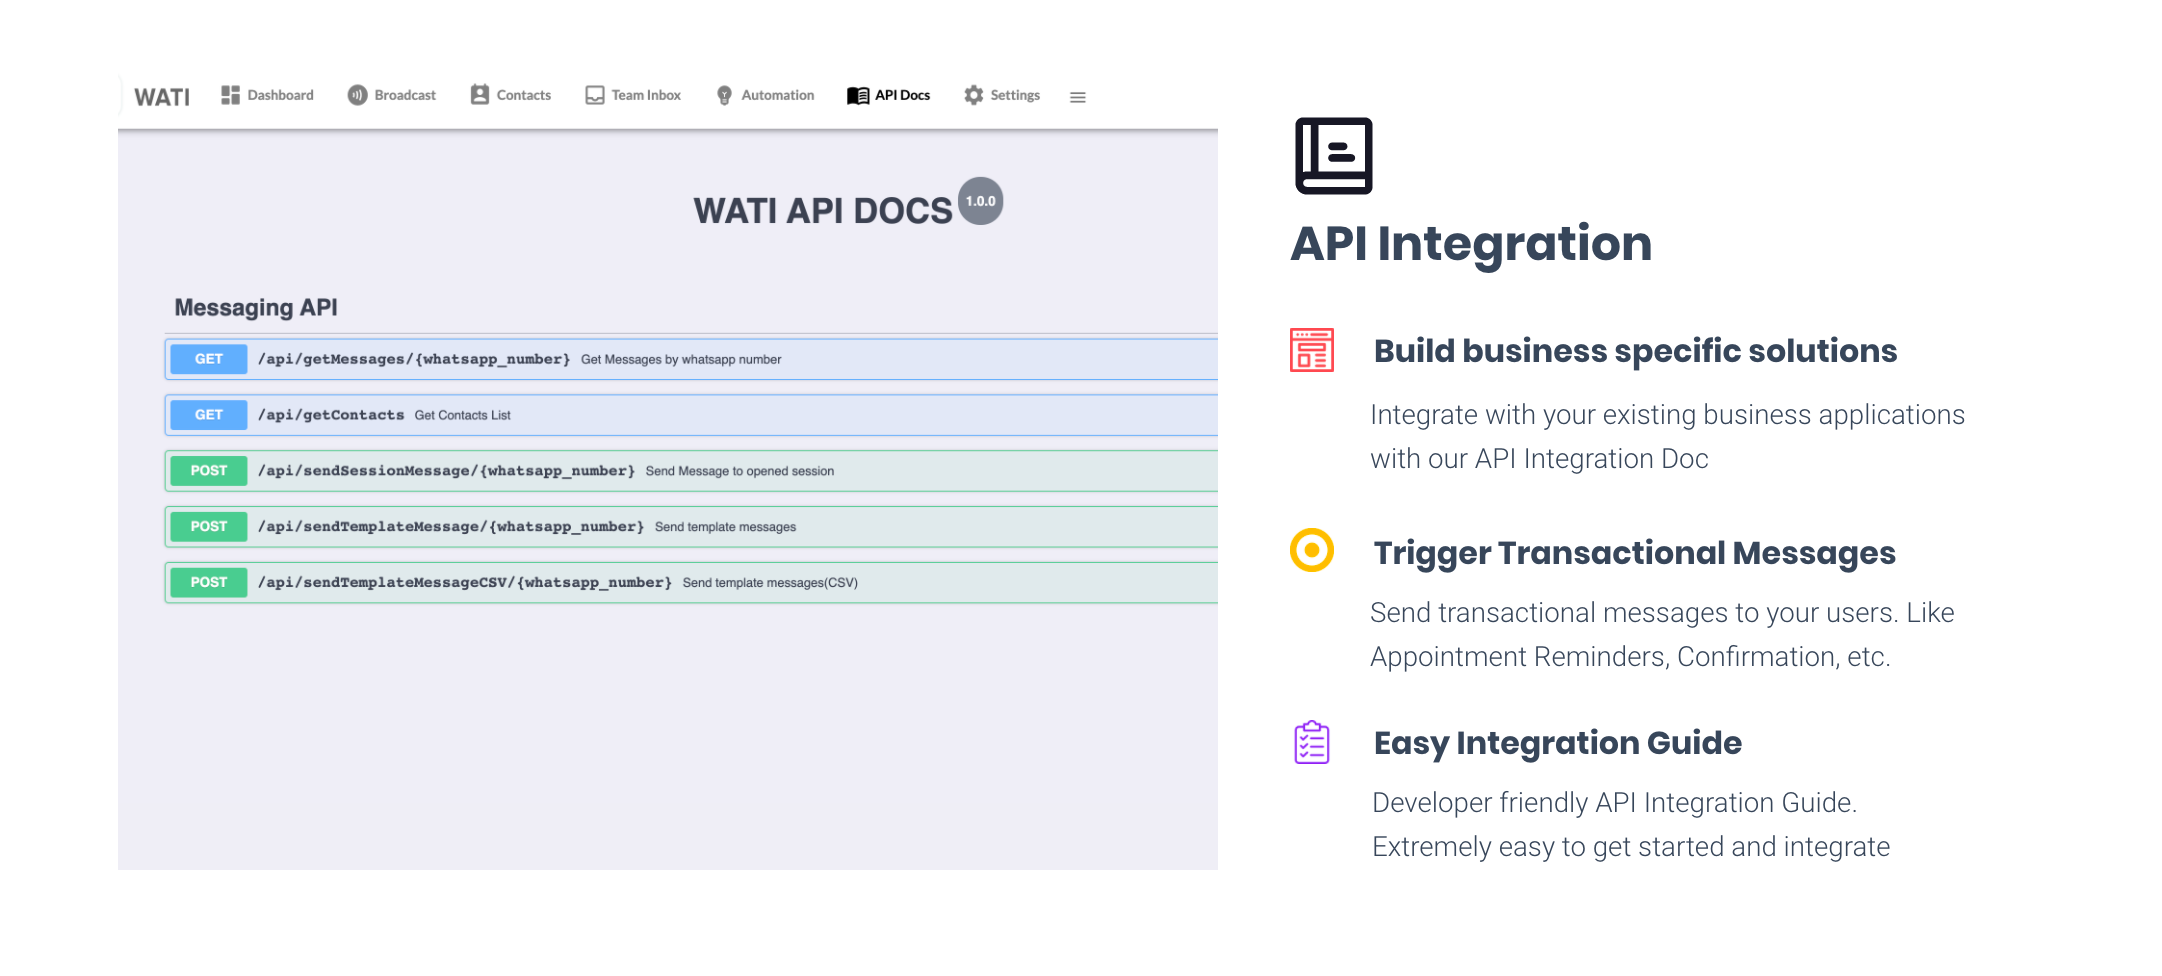Open the Settings menu item

coord(1002,95)
